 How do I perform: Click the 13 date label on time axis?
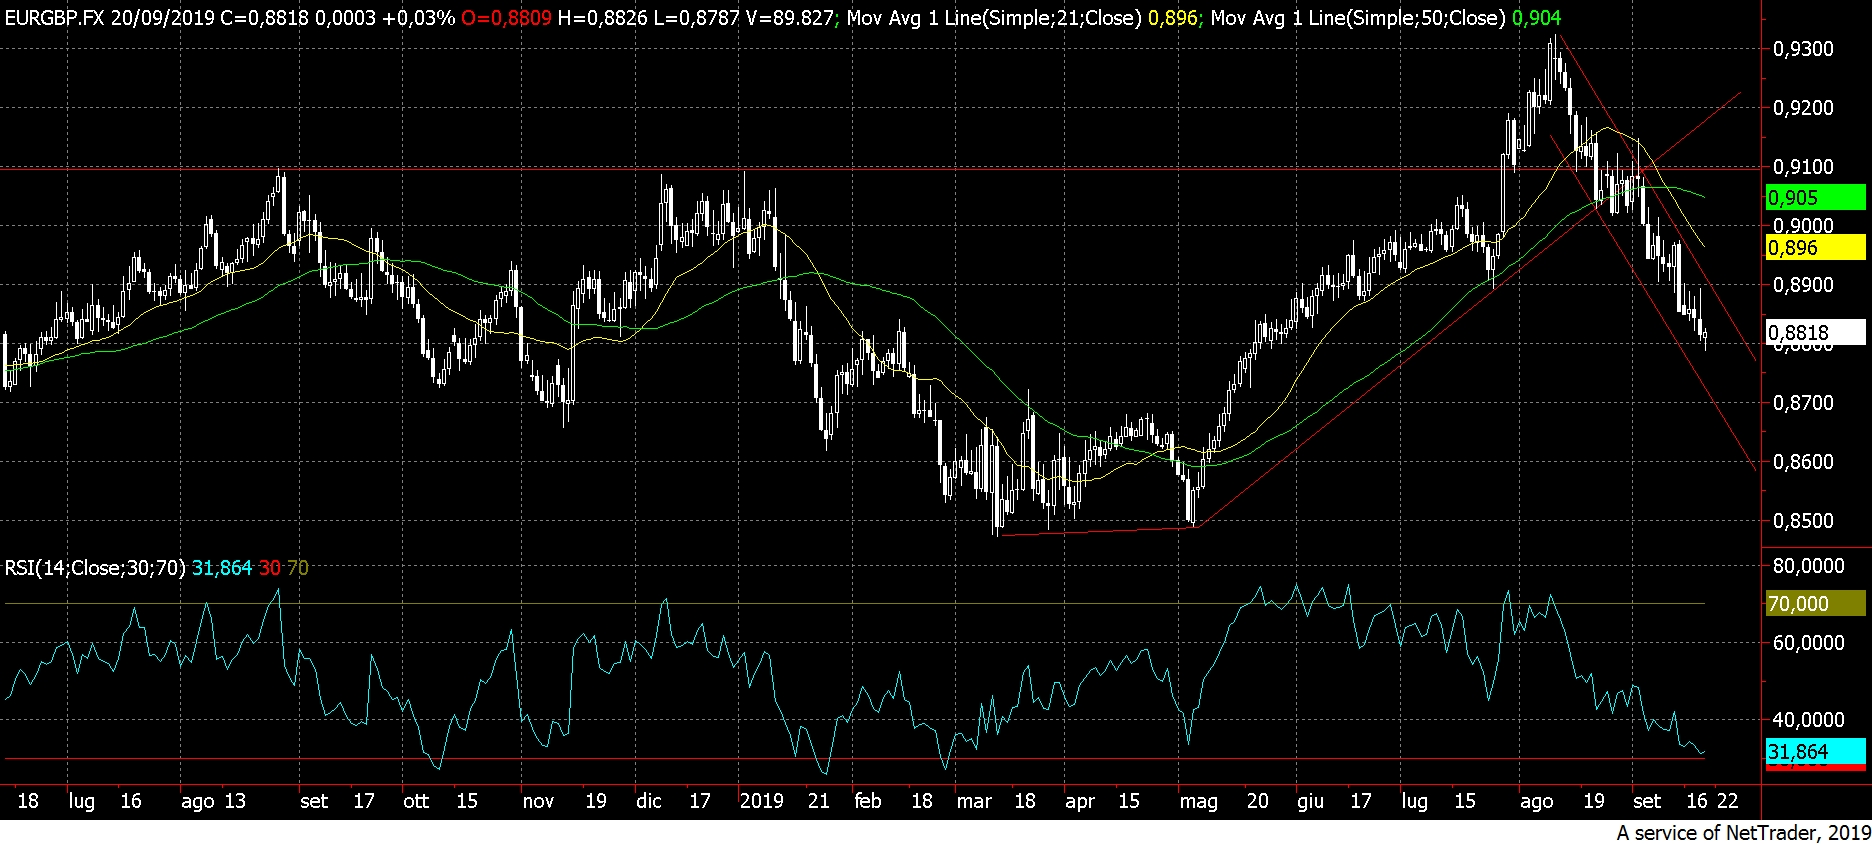[235, 801]
